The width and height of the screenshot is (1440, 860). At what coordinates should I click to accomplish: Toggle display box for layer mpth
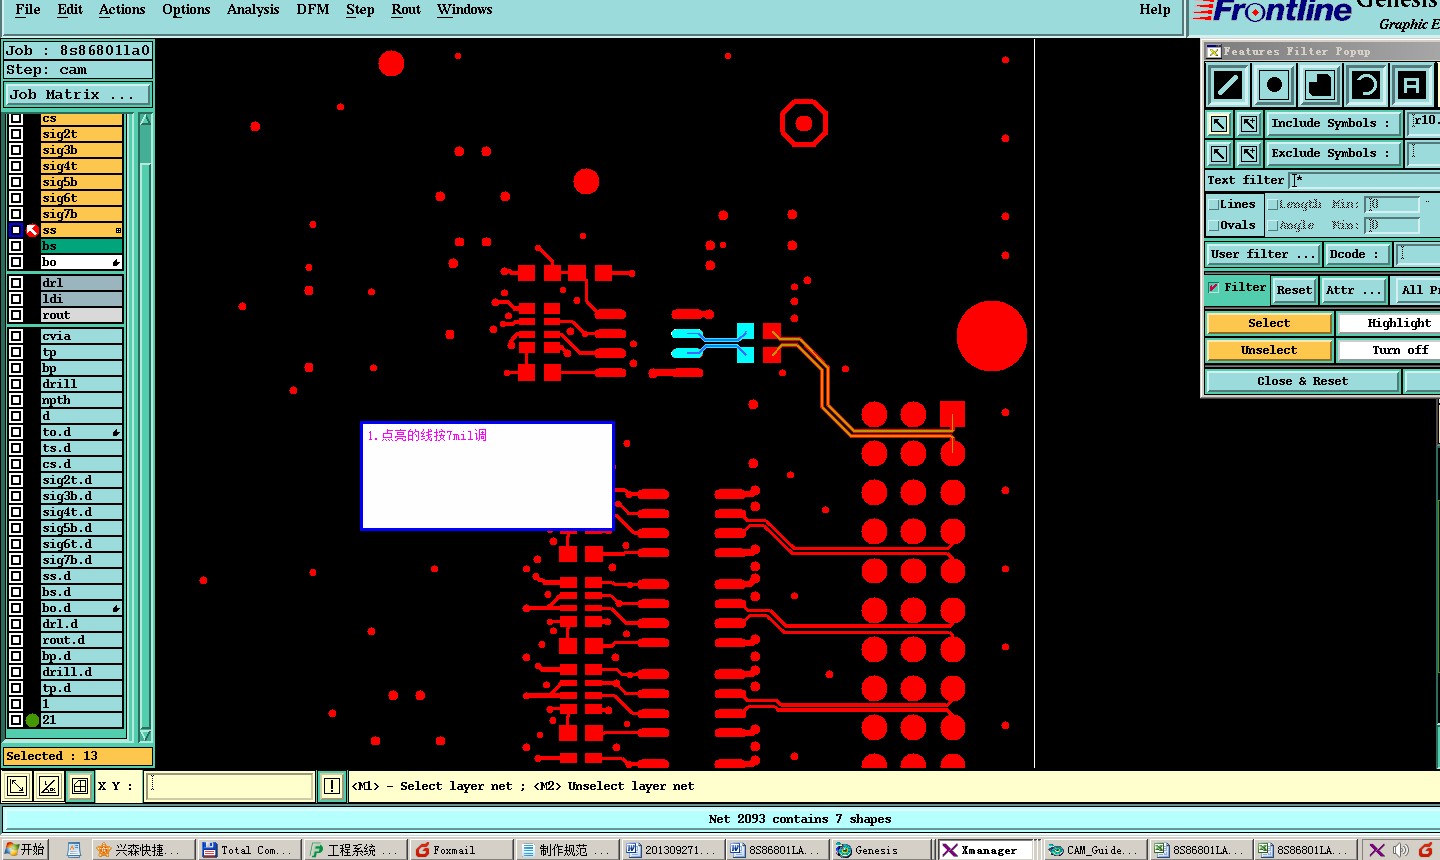point(16,400)
